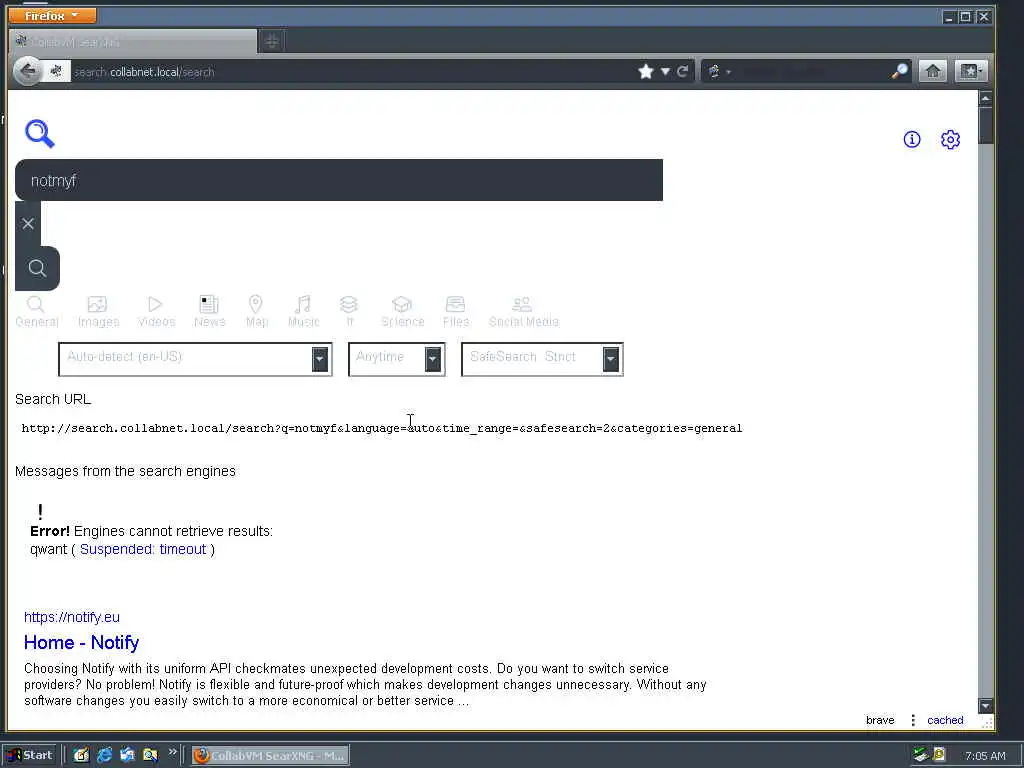
Task: Launch Internet Explorer from quick launch
Action: pyautogui.click(x=104, y=756)
